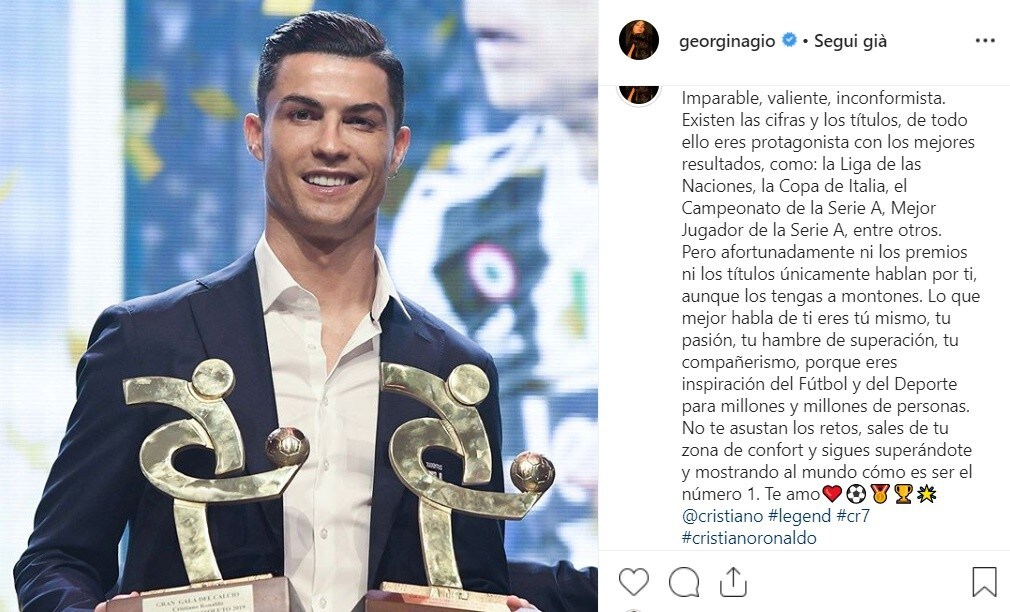
Task: Open the #cr7 hashtag
Action: (x=853, y=516)
